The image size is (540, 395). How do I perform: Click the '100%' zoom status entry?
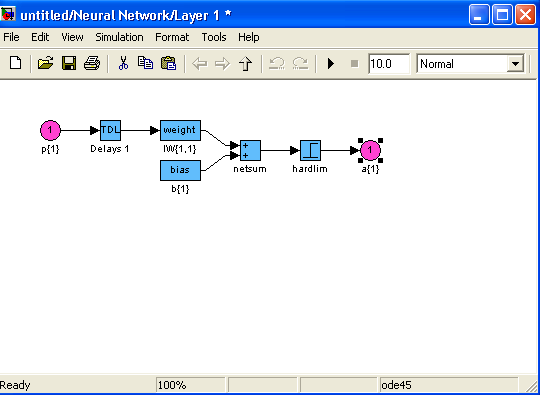190,385
